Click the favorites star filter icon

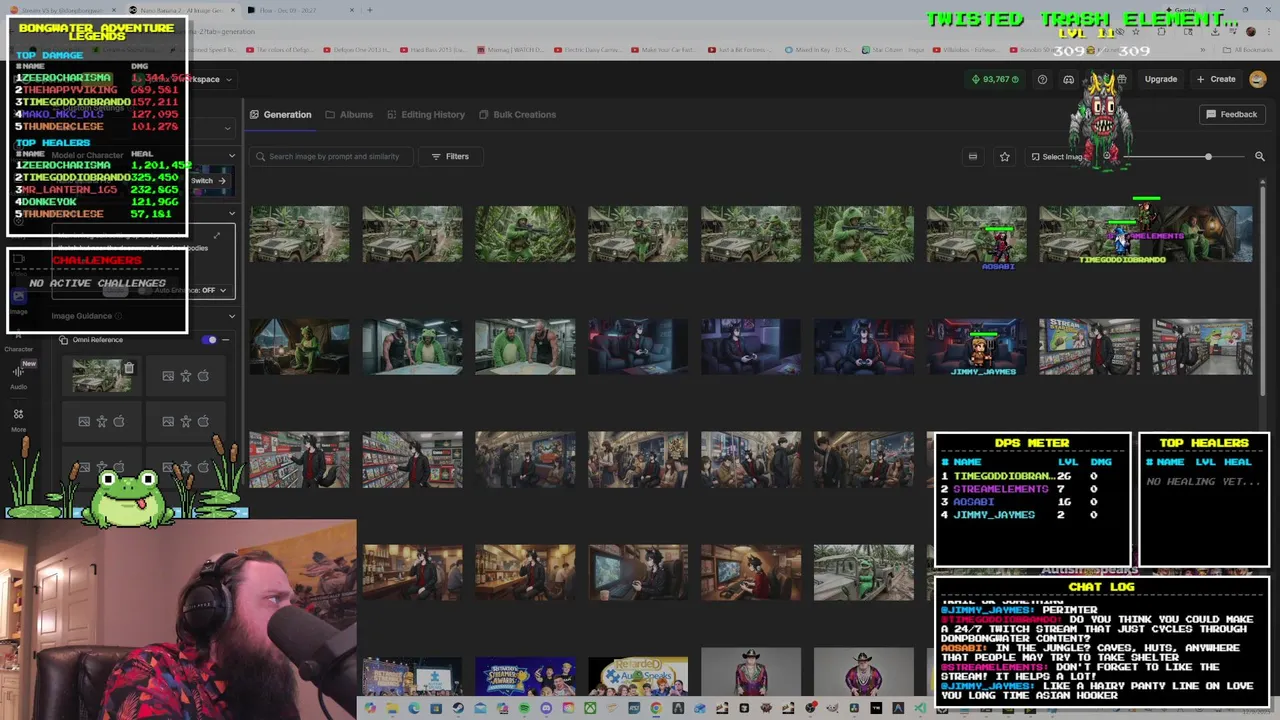[1004, 156]
